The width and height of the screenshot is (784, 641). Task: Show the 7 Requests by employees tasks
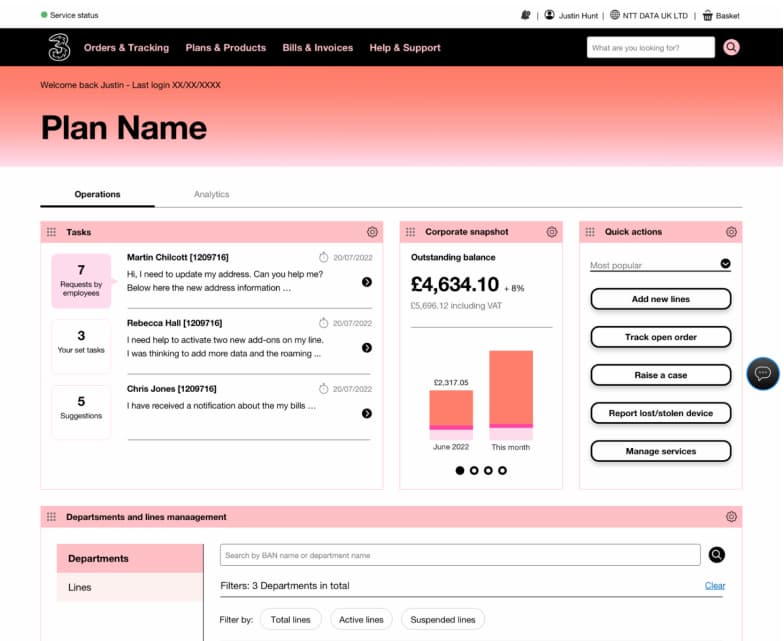click(x=81, y=280)
